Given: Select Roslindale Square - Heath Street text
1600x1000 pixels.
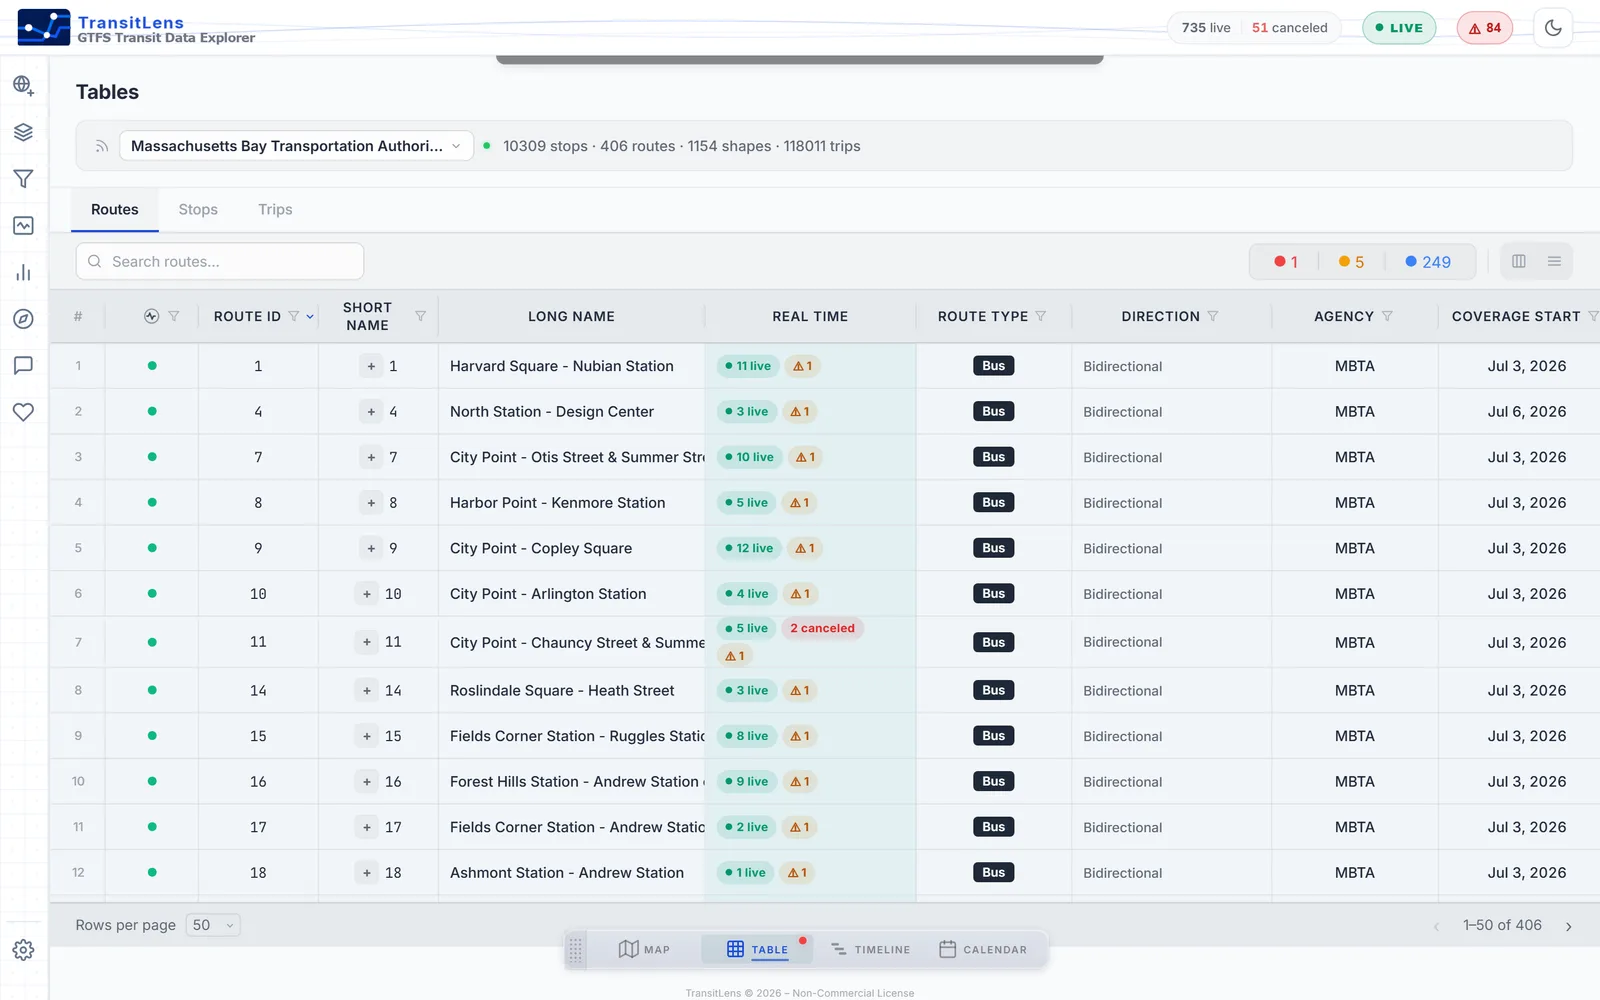Looking at the screenshot, I should tap(562, 690).
